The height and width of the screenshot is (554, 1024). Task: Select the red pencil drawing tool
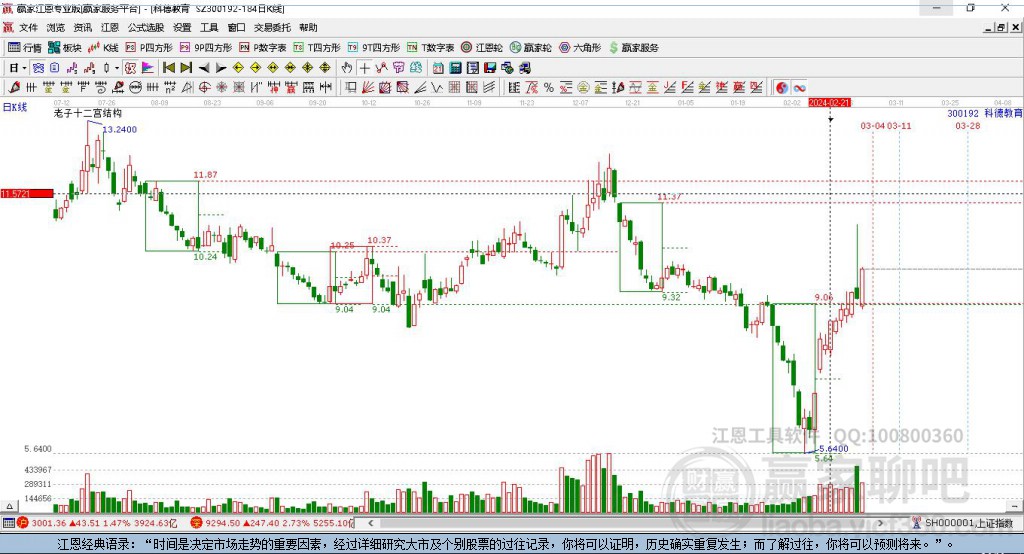click(x=14, y=88)
